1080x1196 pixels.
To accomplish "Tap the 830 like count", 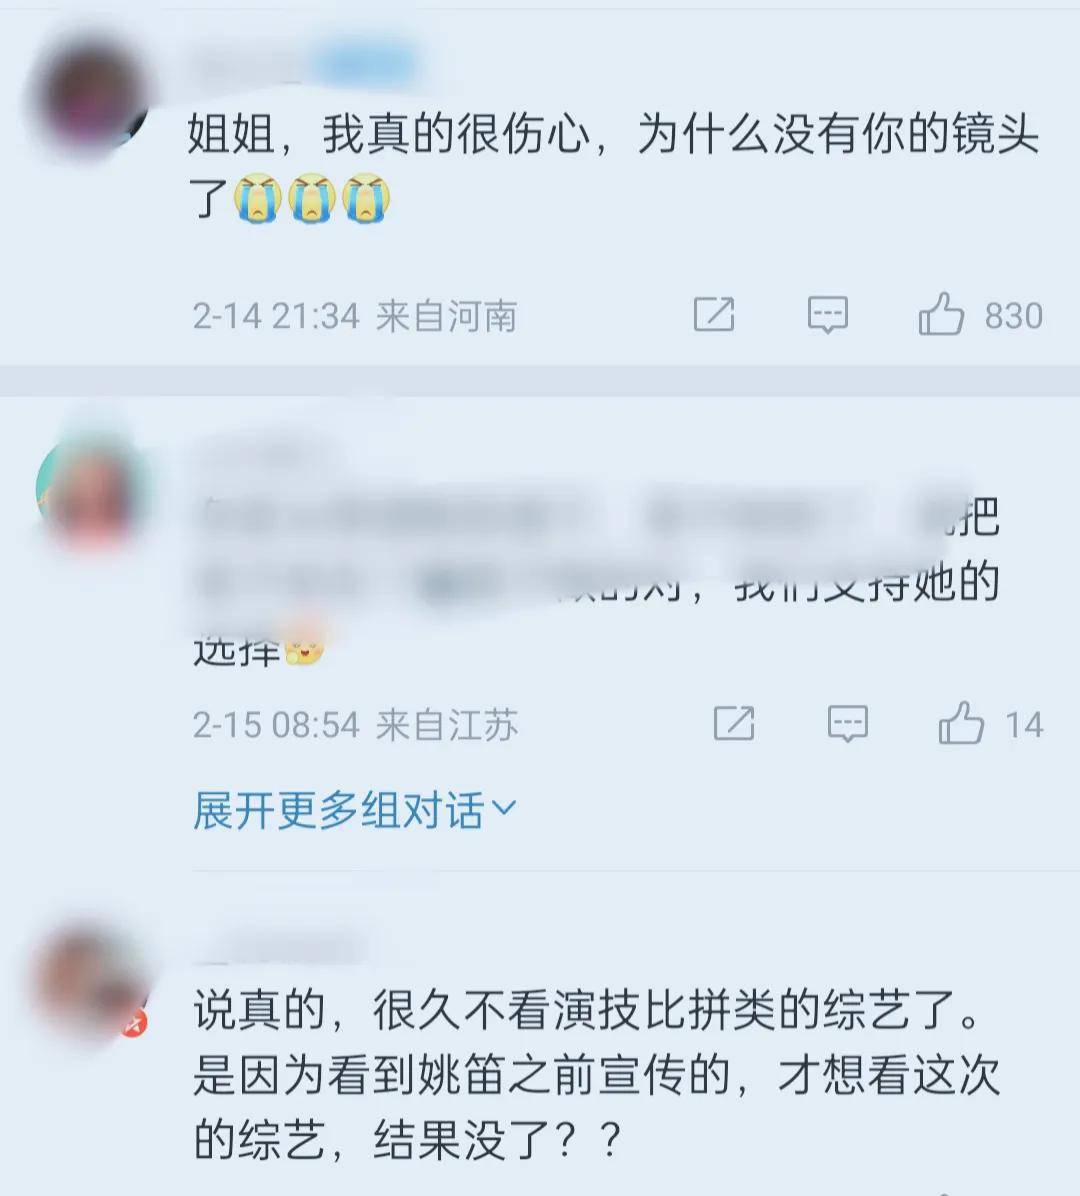I will coord(1013,316).
